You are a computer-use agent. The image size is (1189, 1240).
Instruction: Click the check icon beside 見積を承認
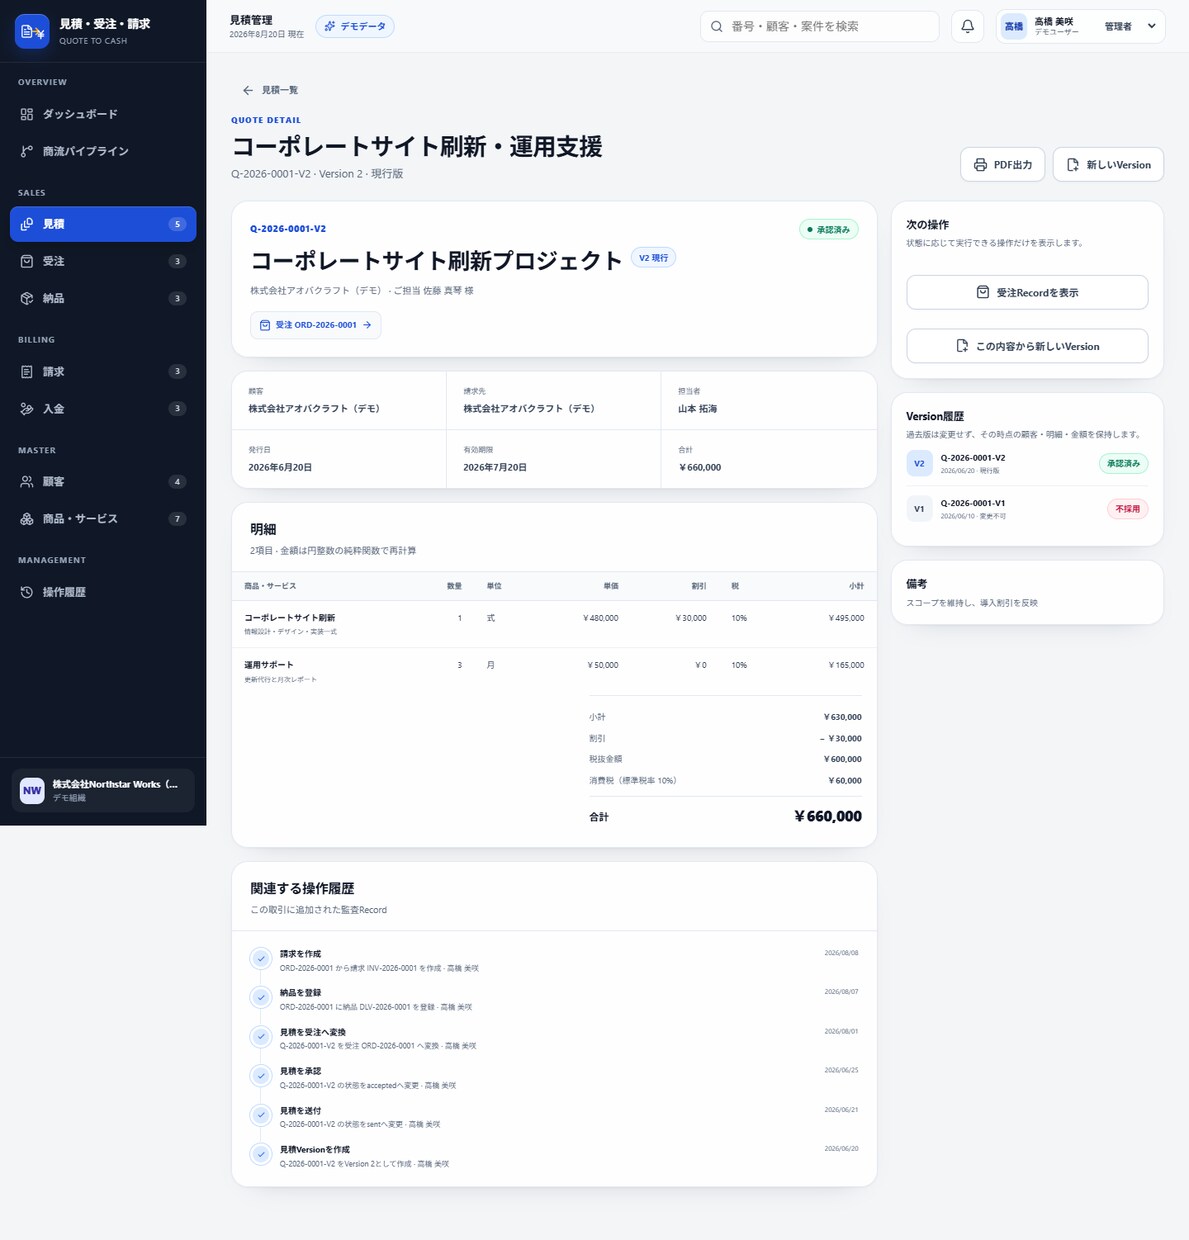(261, 1075)
